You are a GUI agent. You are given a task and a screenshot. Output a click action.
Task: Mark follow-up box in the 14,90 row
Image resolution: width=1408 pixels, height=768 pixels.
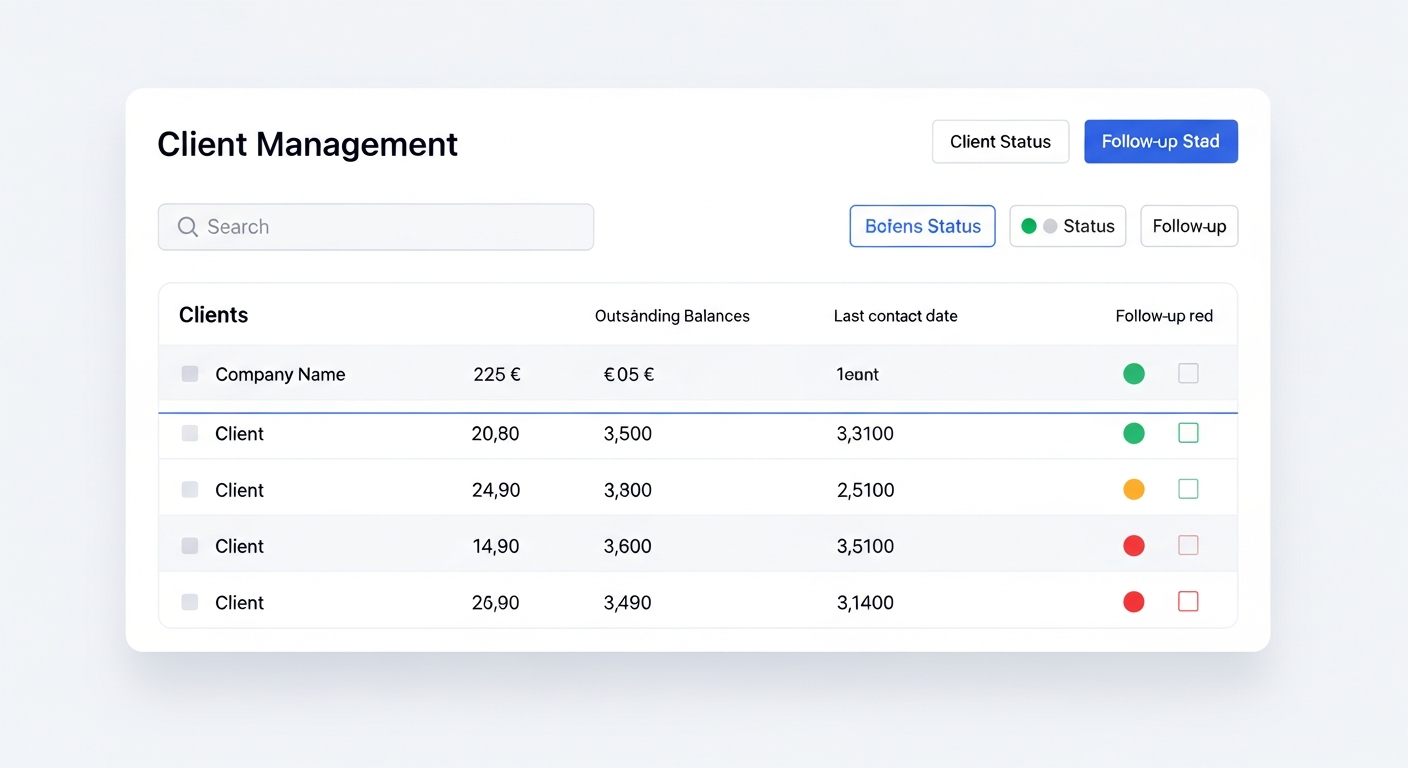(1188, 545)
